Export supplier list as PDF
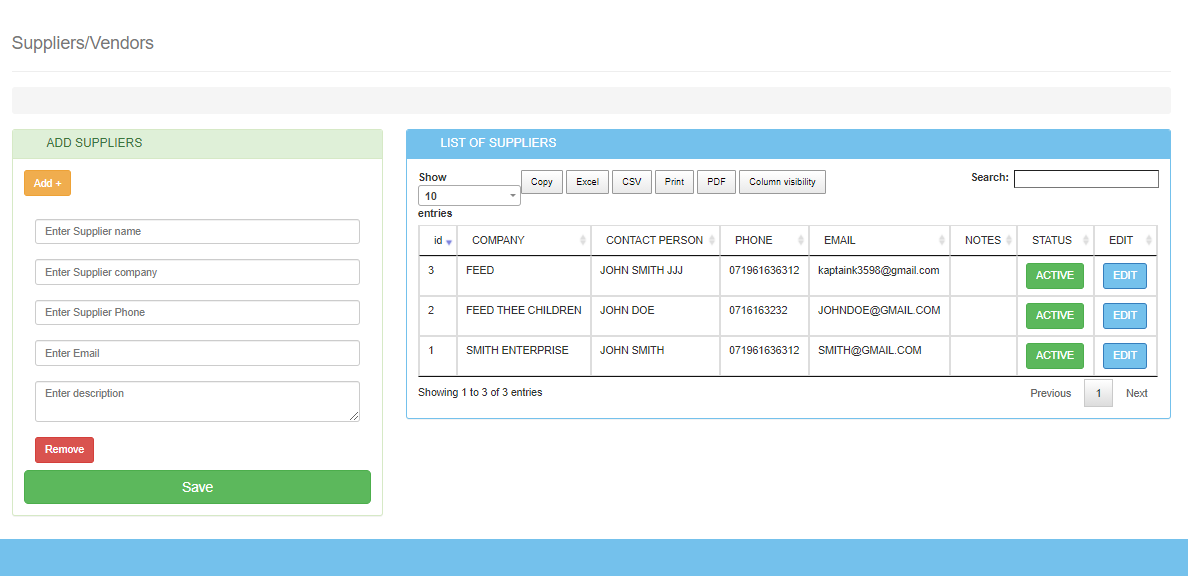Screen dimensions: 1188x576 (716, 182)
